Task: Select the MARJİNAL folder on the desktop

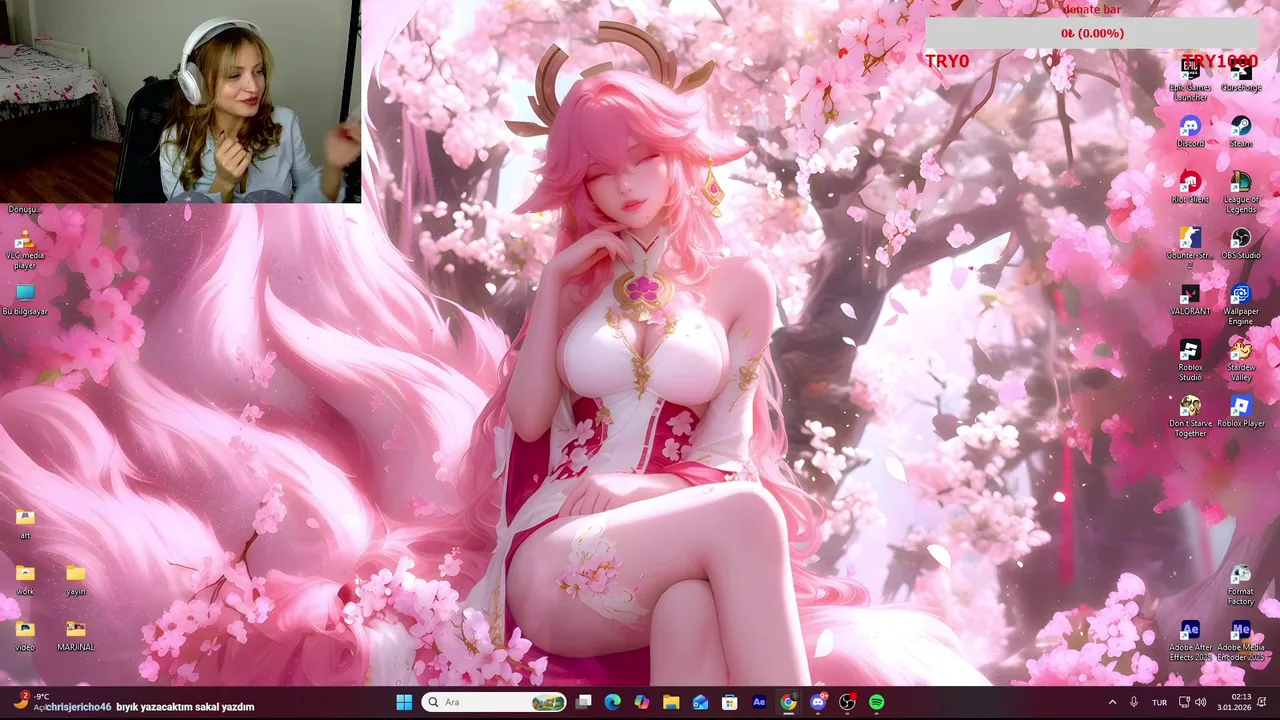Action: click(x=75, y=635)
